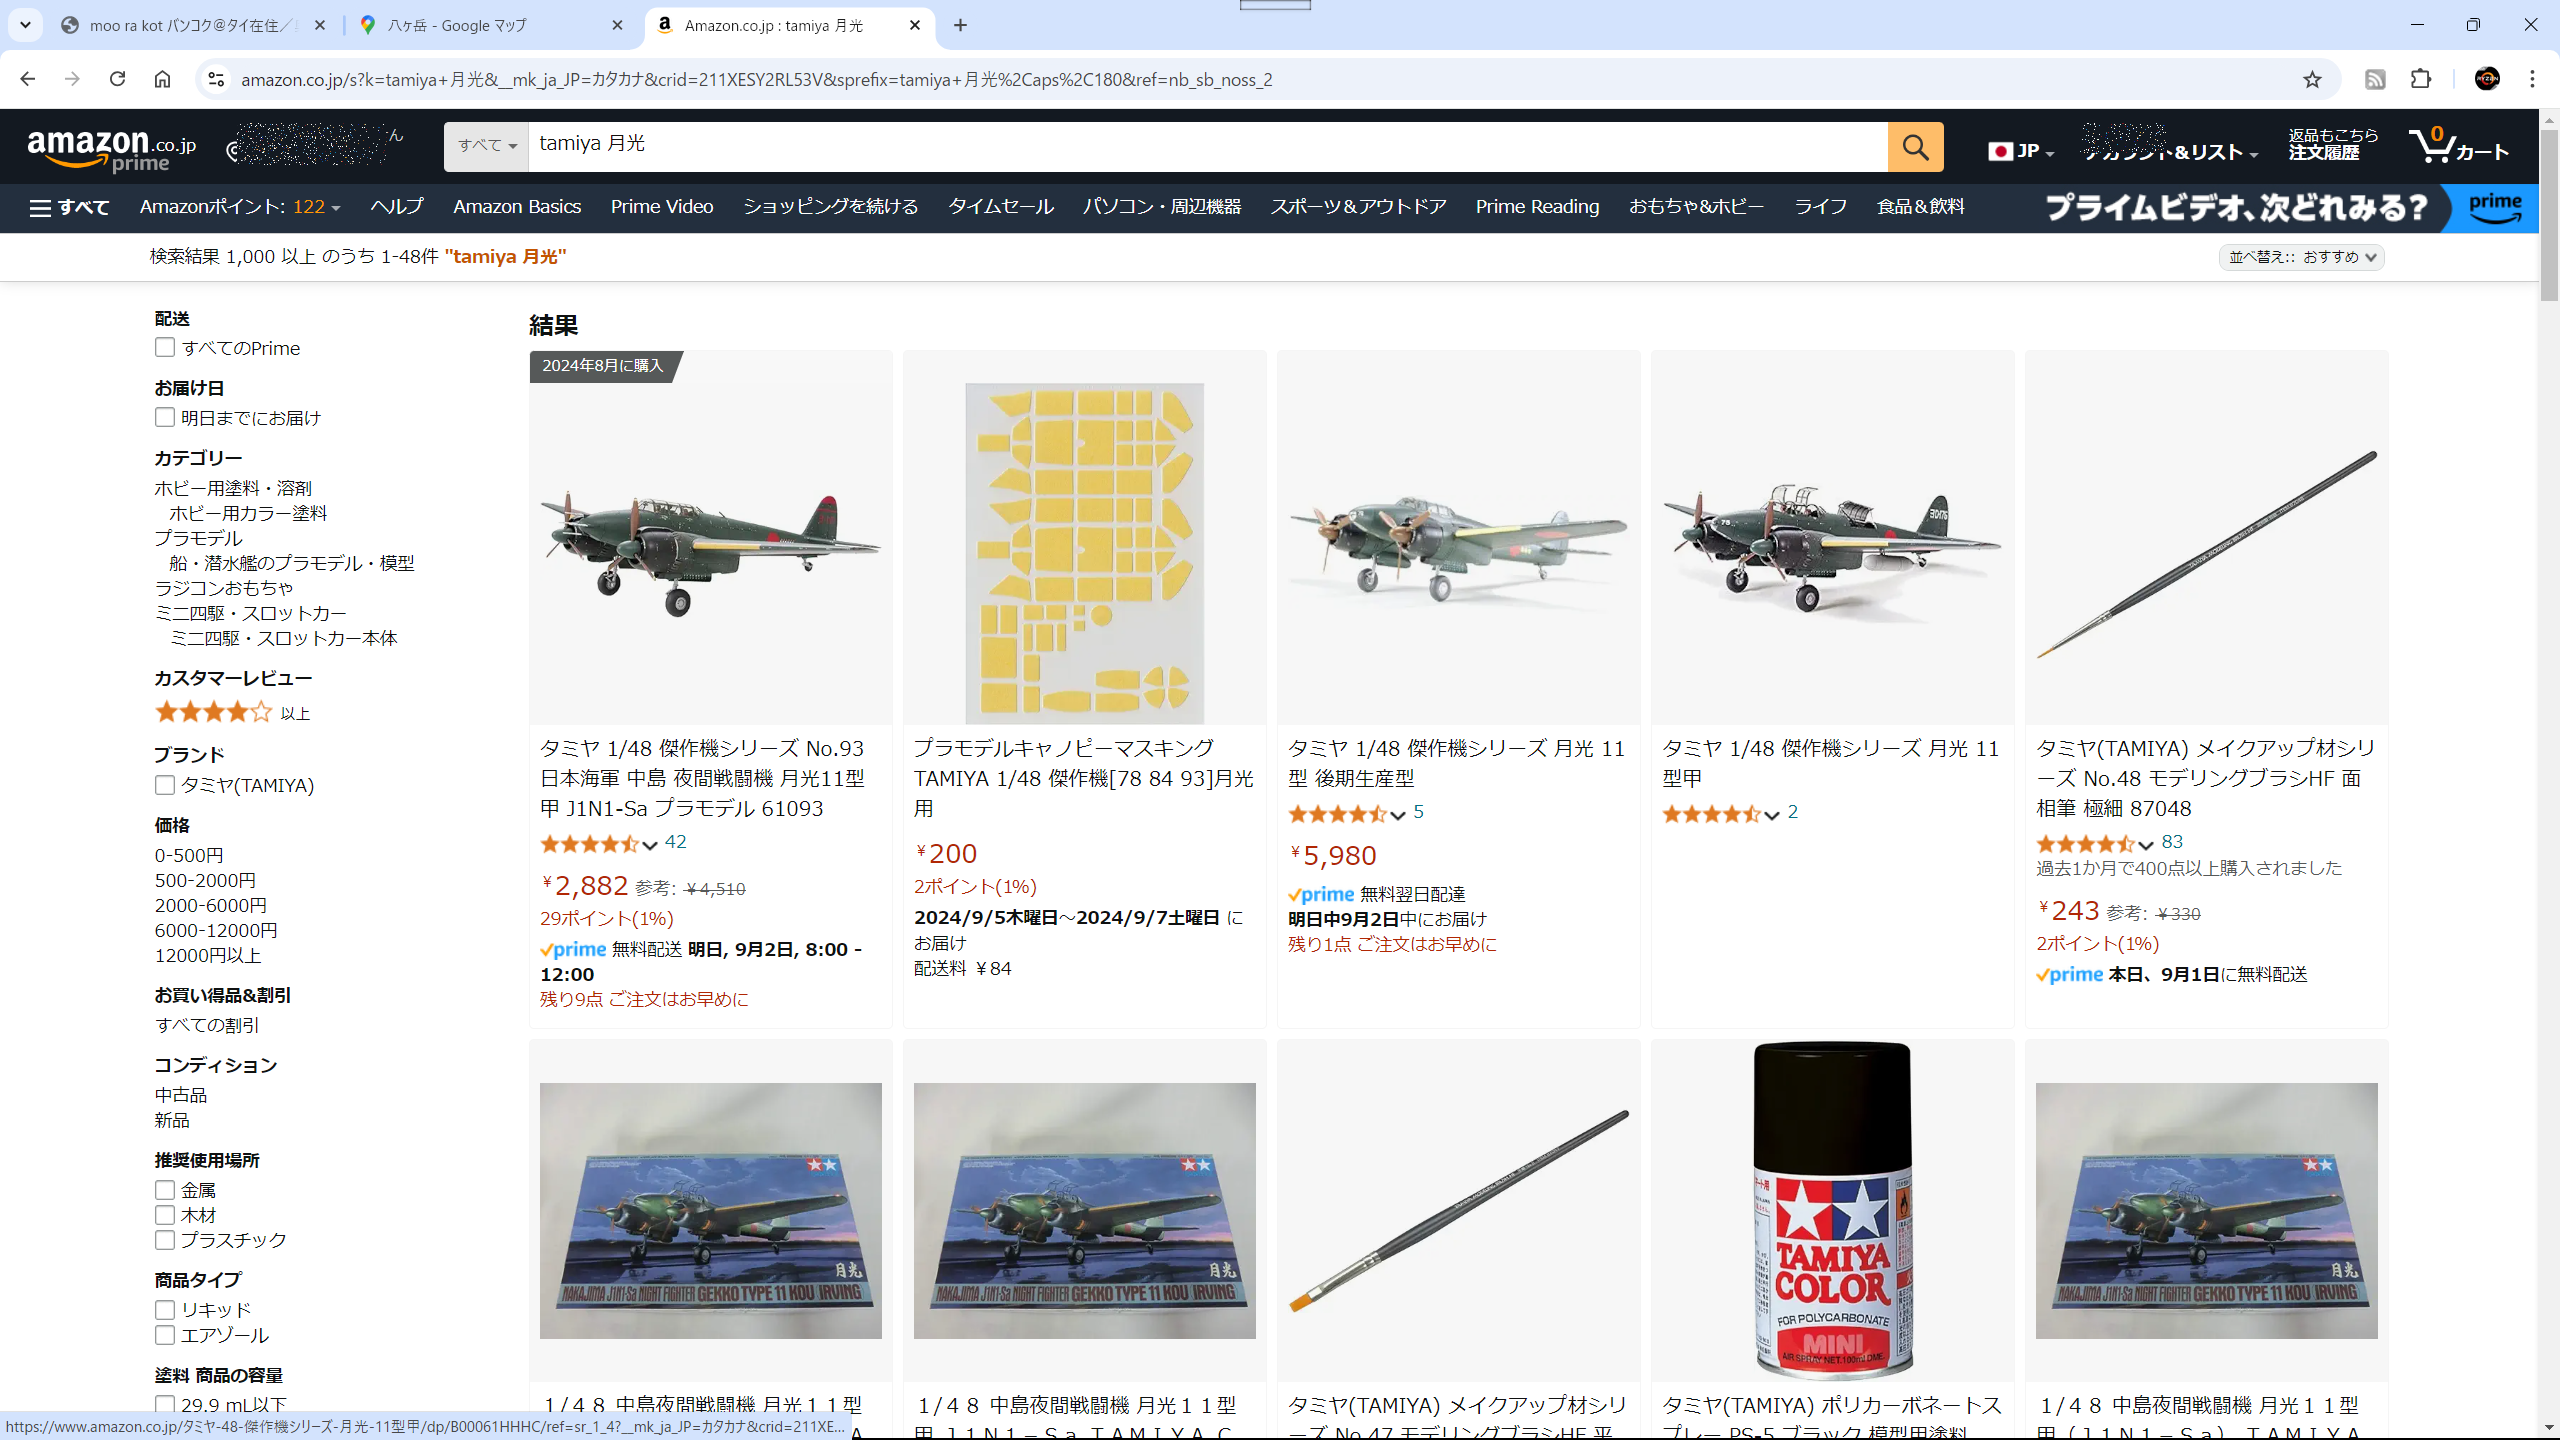Open a new browser tab
Viewport: 2560px width, 1440px height.
(960, 25)
